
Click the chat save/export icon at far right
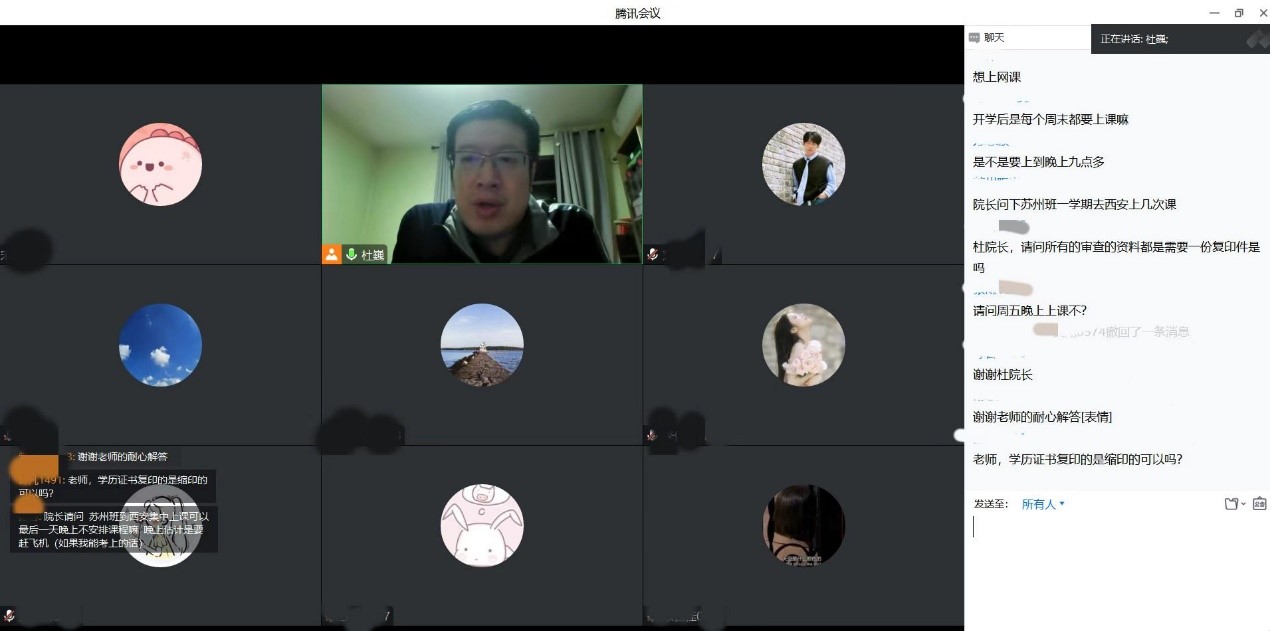[1259, 504]
